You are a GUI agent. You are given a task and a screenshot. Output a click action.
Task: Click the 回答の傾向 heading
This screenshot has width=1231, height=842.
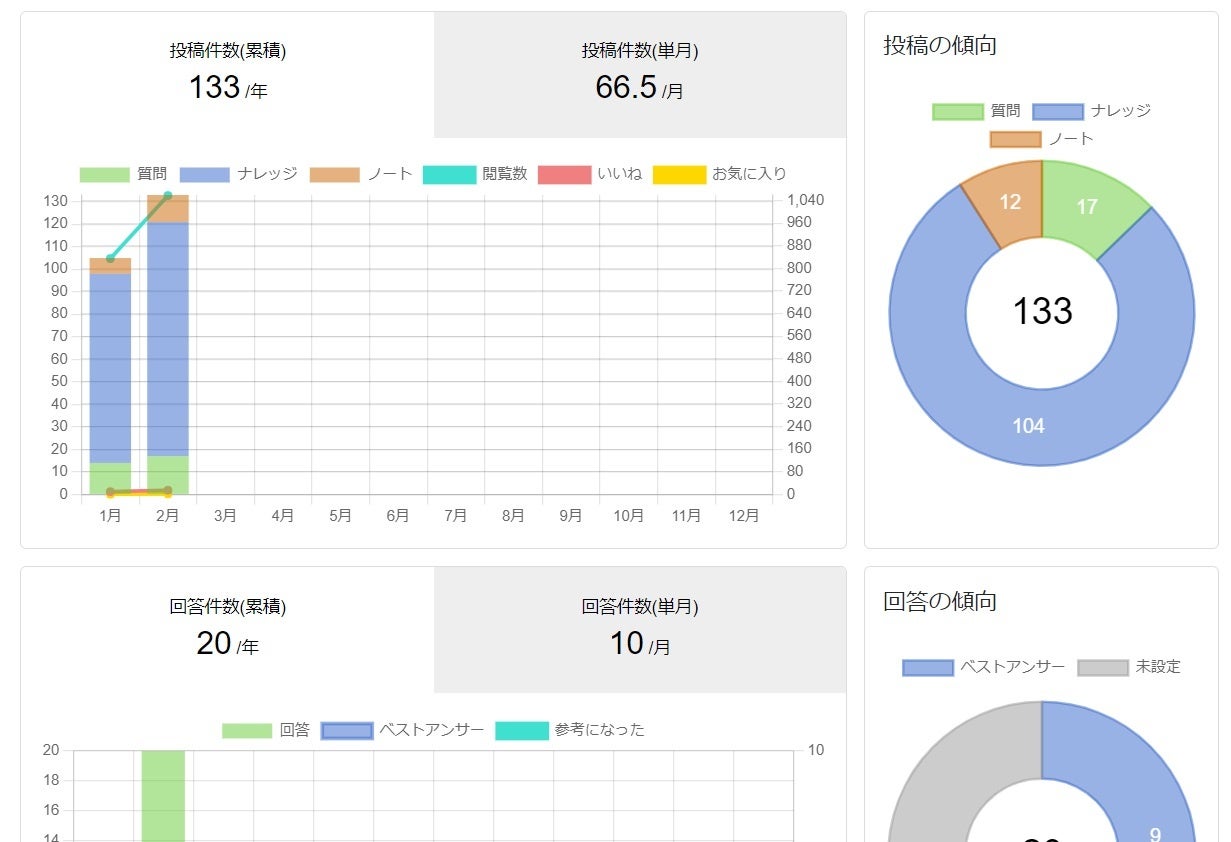point(940,601)
